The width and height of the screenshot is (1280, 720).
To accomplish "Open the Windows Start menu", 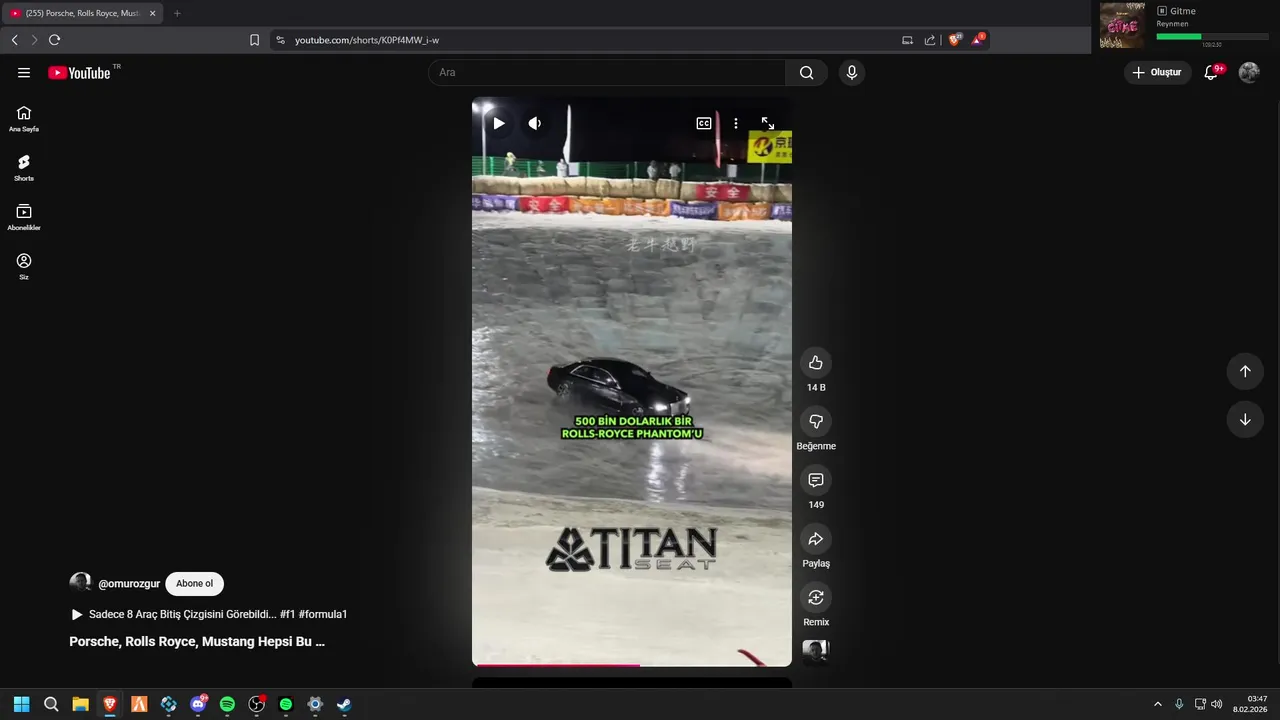I will (22, 704).
